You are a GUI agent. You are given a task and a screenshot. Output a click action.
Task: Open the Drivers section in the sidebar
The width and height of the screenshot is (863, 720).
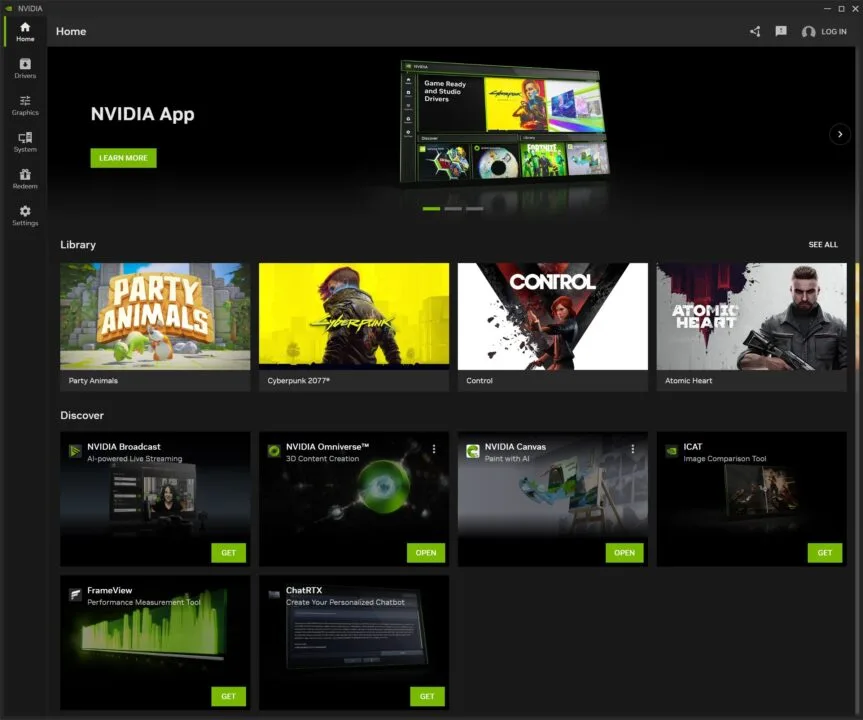coord(24,68)
